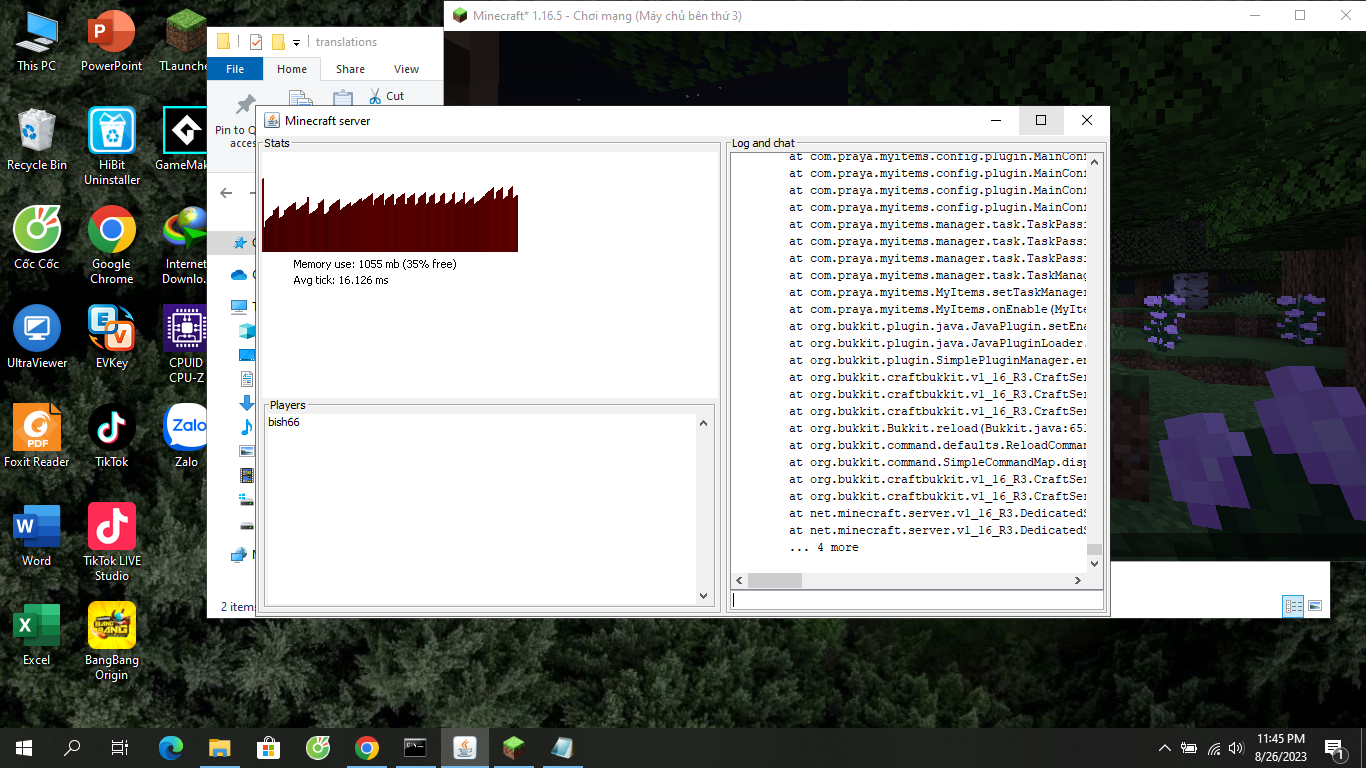The height and width of the screenshot is (768, 1366).
Task: Open the Windows Start menu
Action: (24, 747)
